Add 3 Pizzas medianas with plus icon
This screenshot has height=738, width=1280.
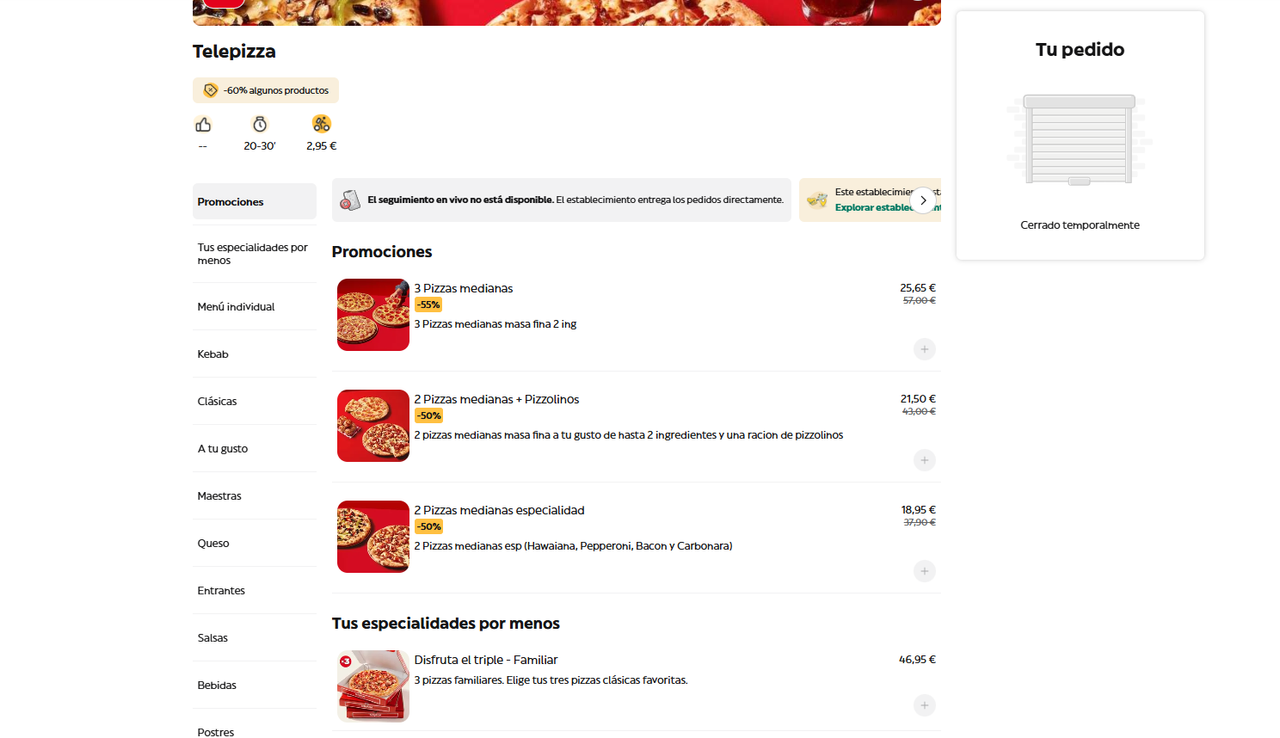click(925, 349)
